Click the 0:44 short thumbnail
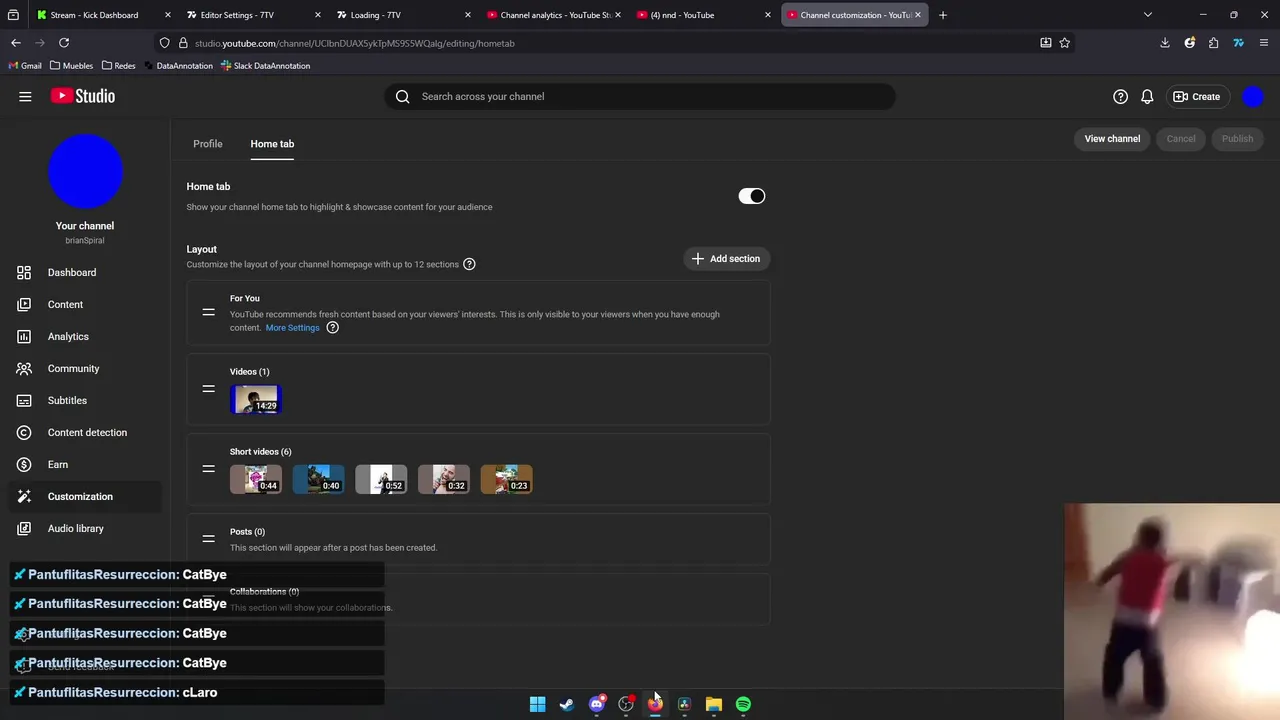The width and height of the screenshot is (1280, 720). click(256, 479)
